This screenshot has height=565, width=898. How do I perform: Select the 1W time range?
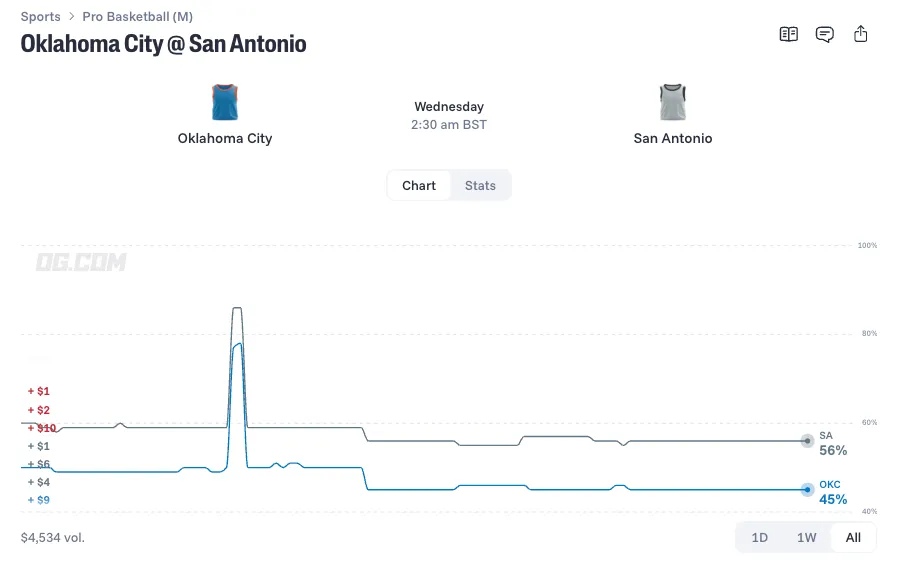(806, 538)
